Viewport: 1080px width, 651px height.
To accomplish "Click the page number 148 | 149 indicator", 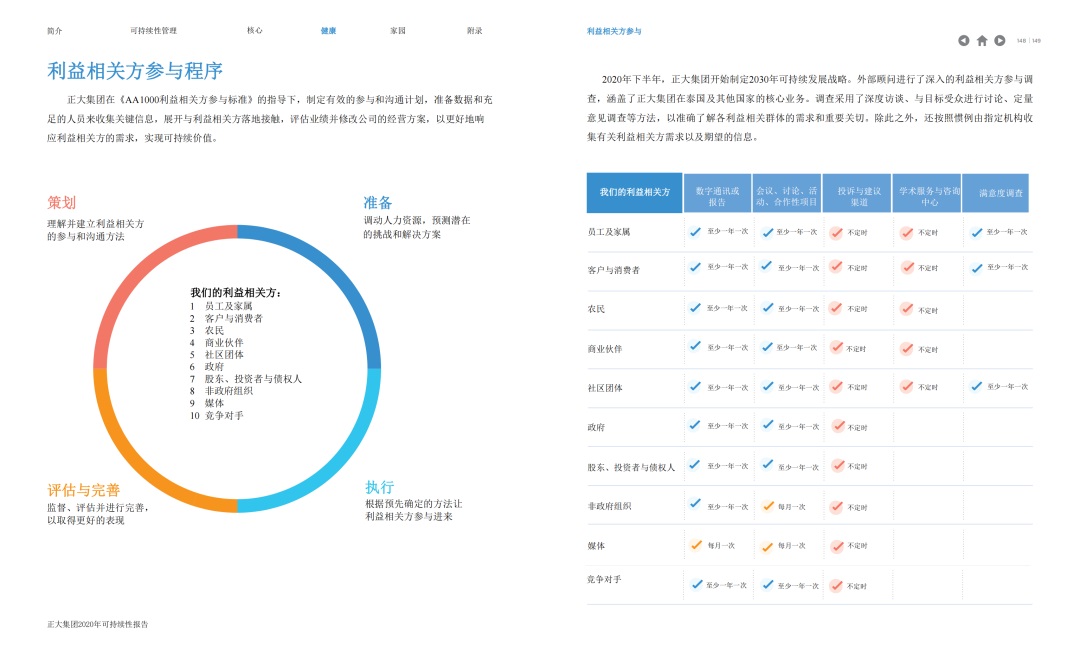I will 1029,41.
